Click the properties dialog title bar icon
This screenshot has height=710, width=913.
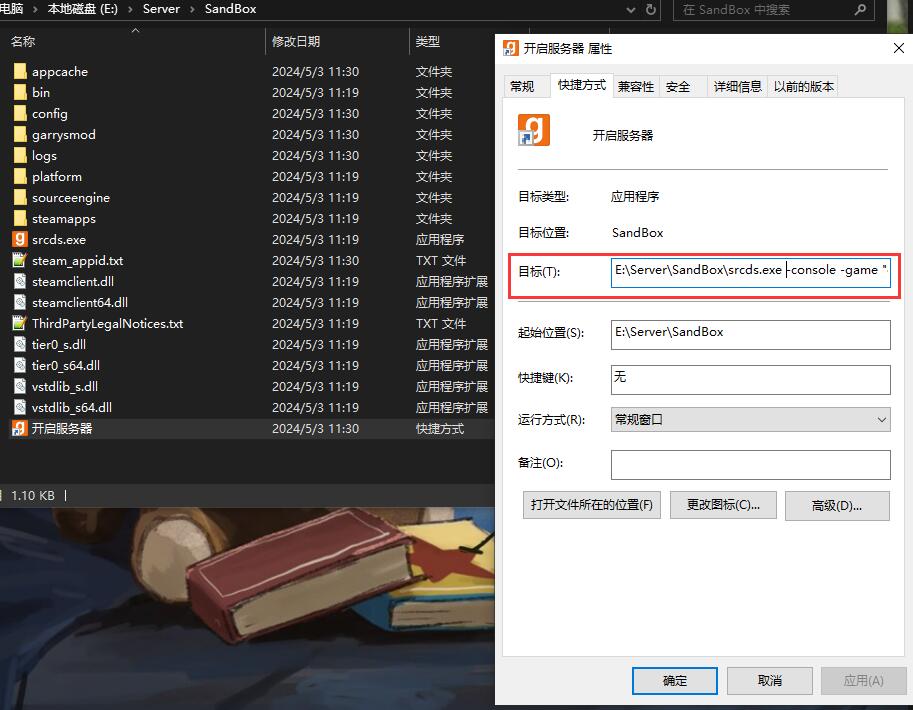pos(511,48)
